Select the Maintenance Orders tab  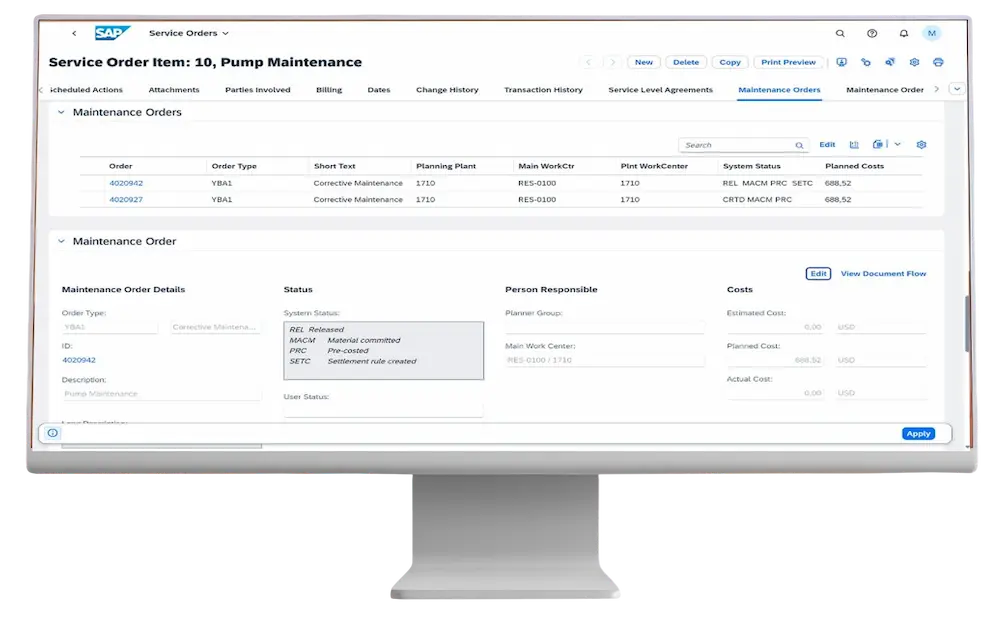click(779, 90)
